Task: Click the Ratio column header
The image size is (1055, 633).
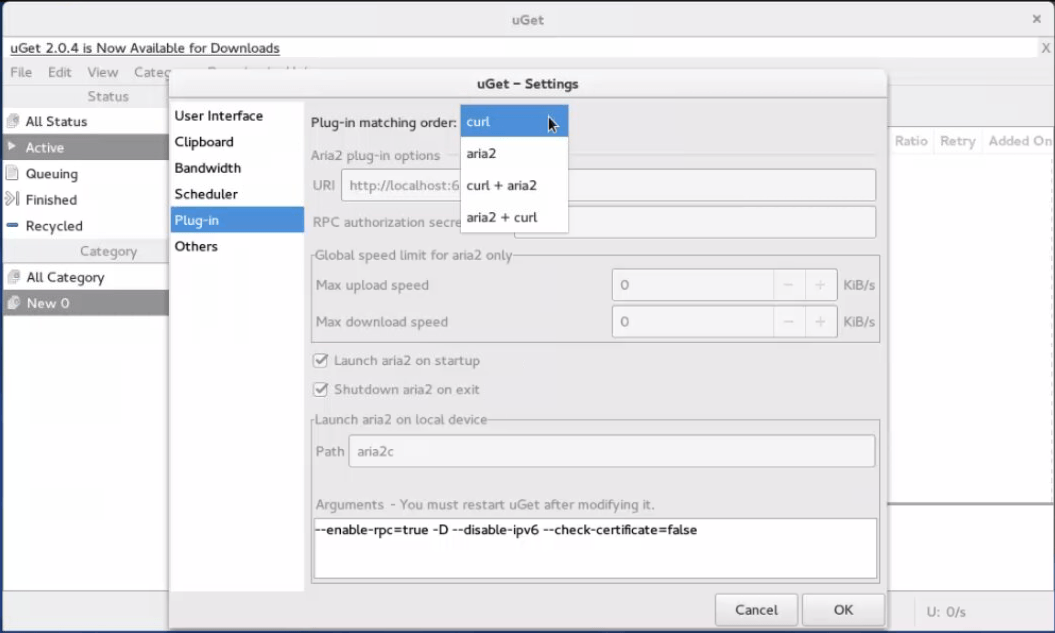Action: (x=910, y=141)
